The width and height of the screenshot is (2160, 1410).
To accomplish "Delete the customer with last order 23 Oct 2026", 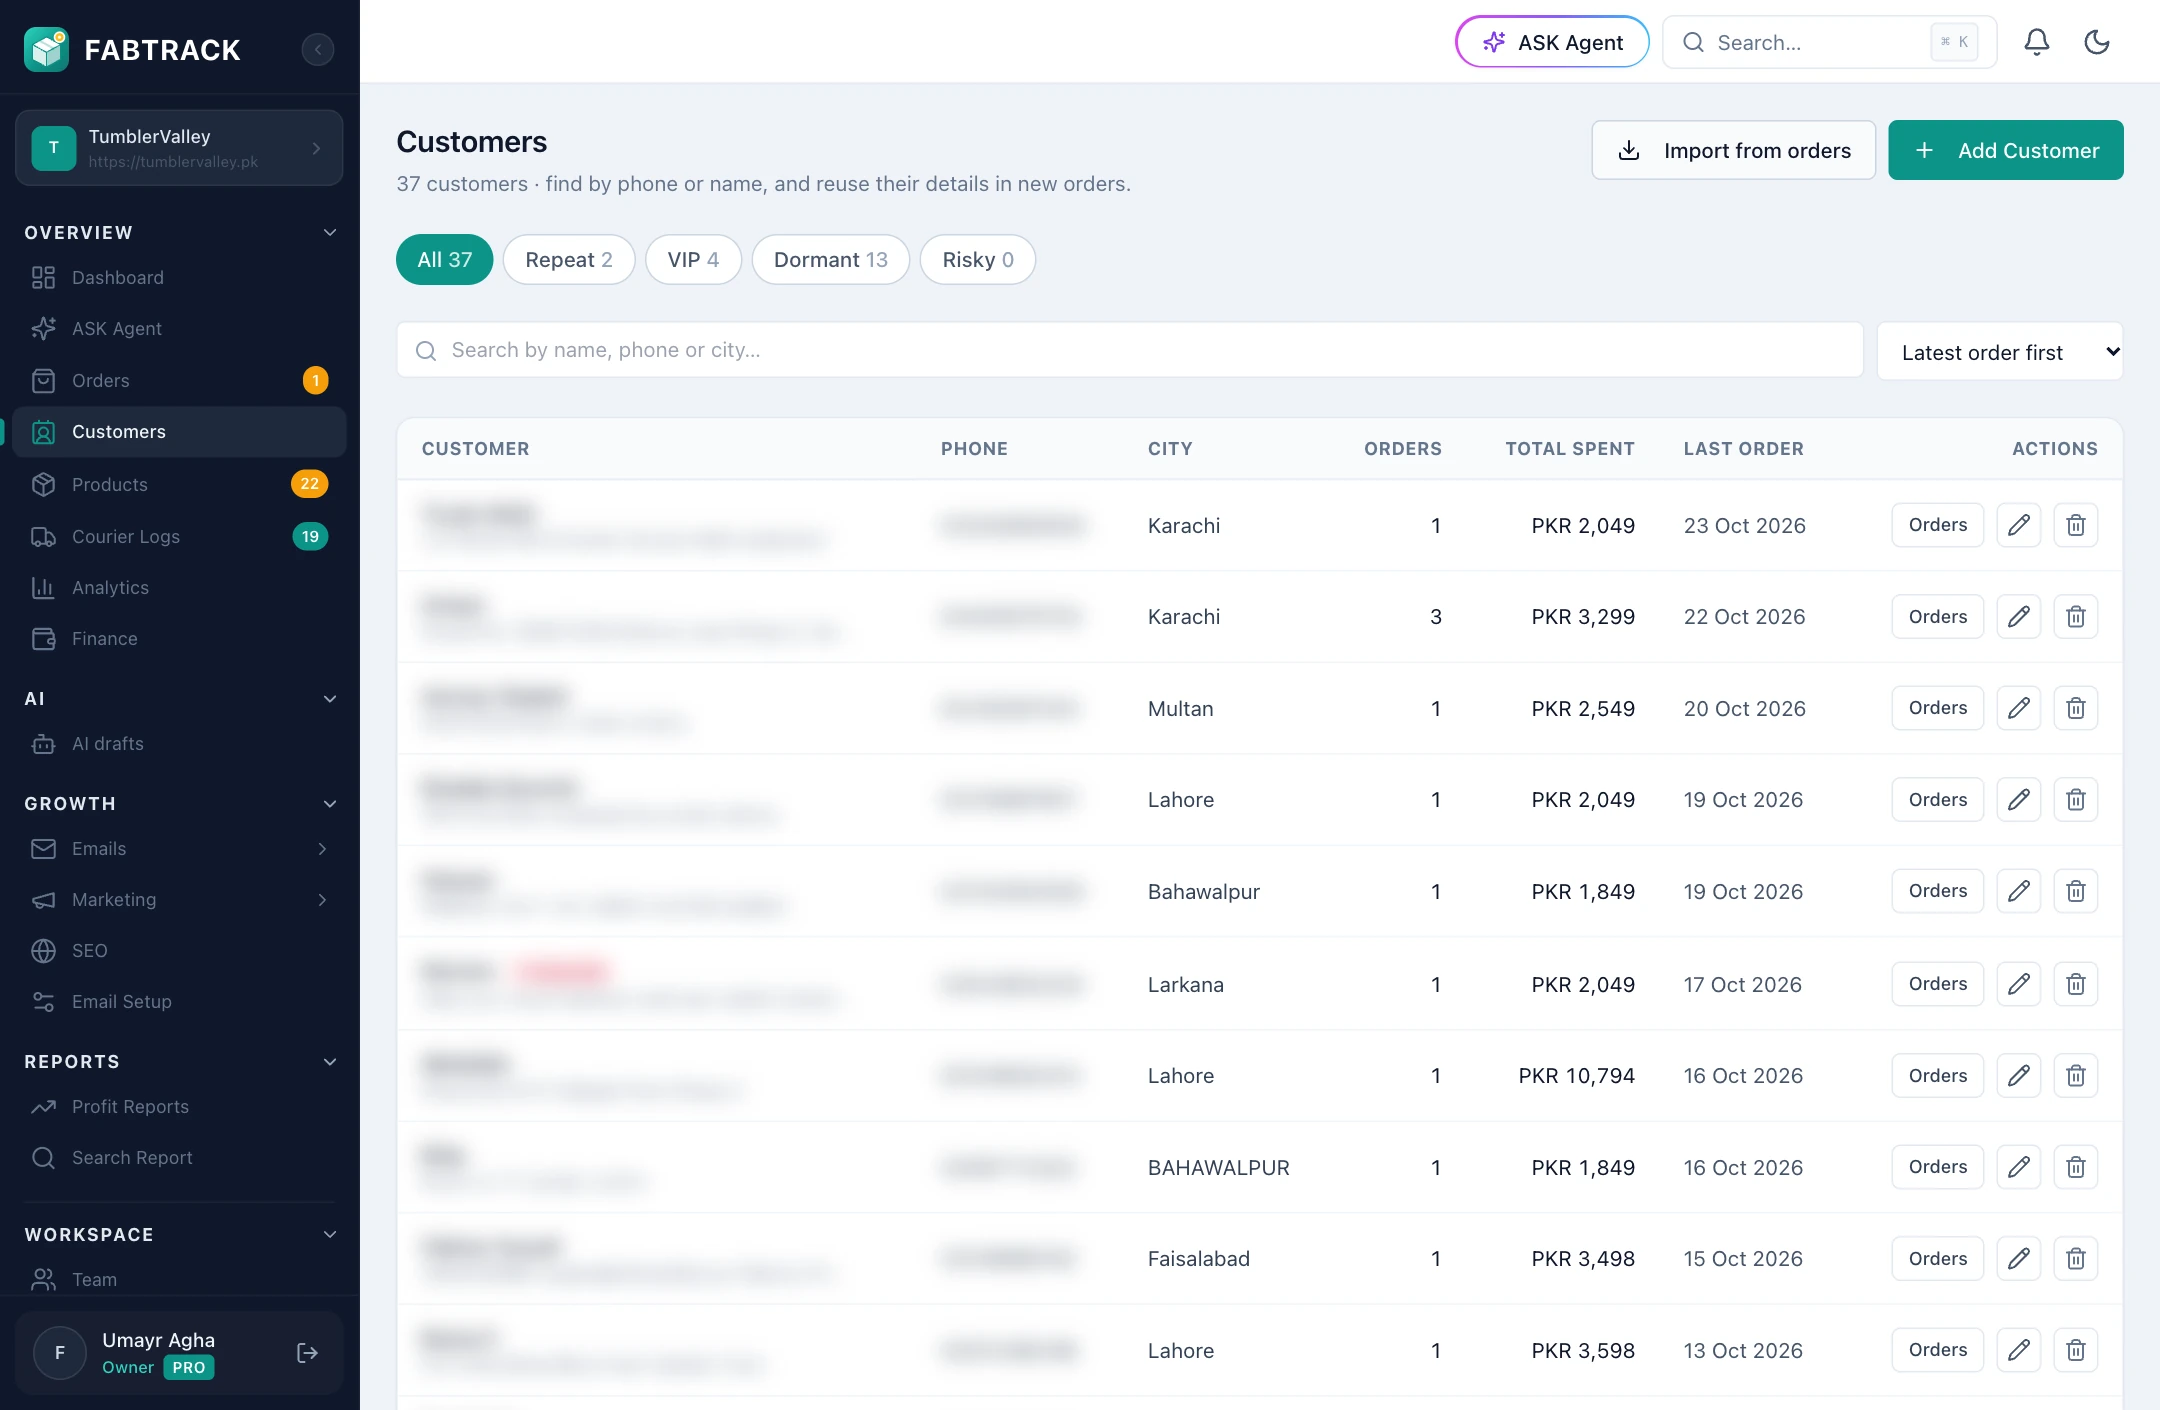I will tap(2076, 525).
